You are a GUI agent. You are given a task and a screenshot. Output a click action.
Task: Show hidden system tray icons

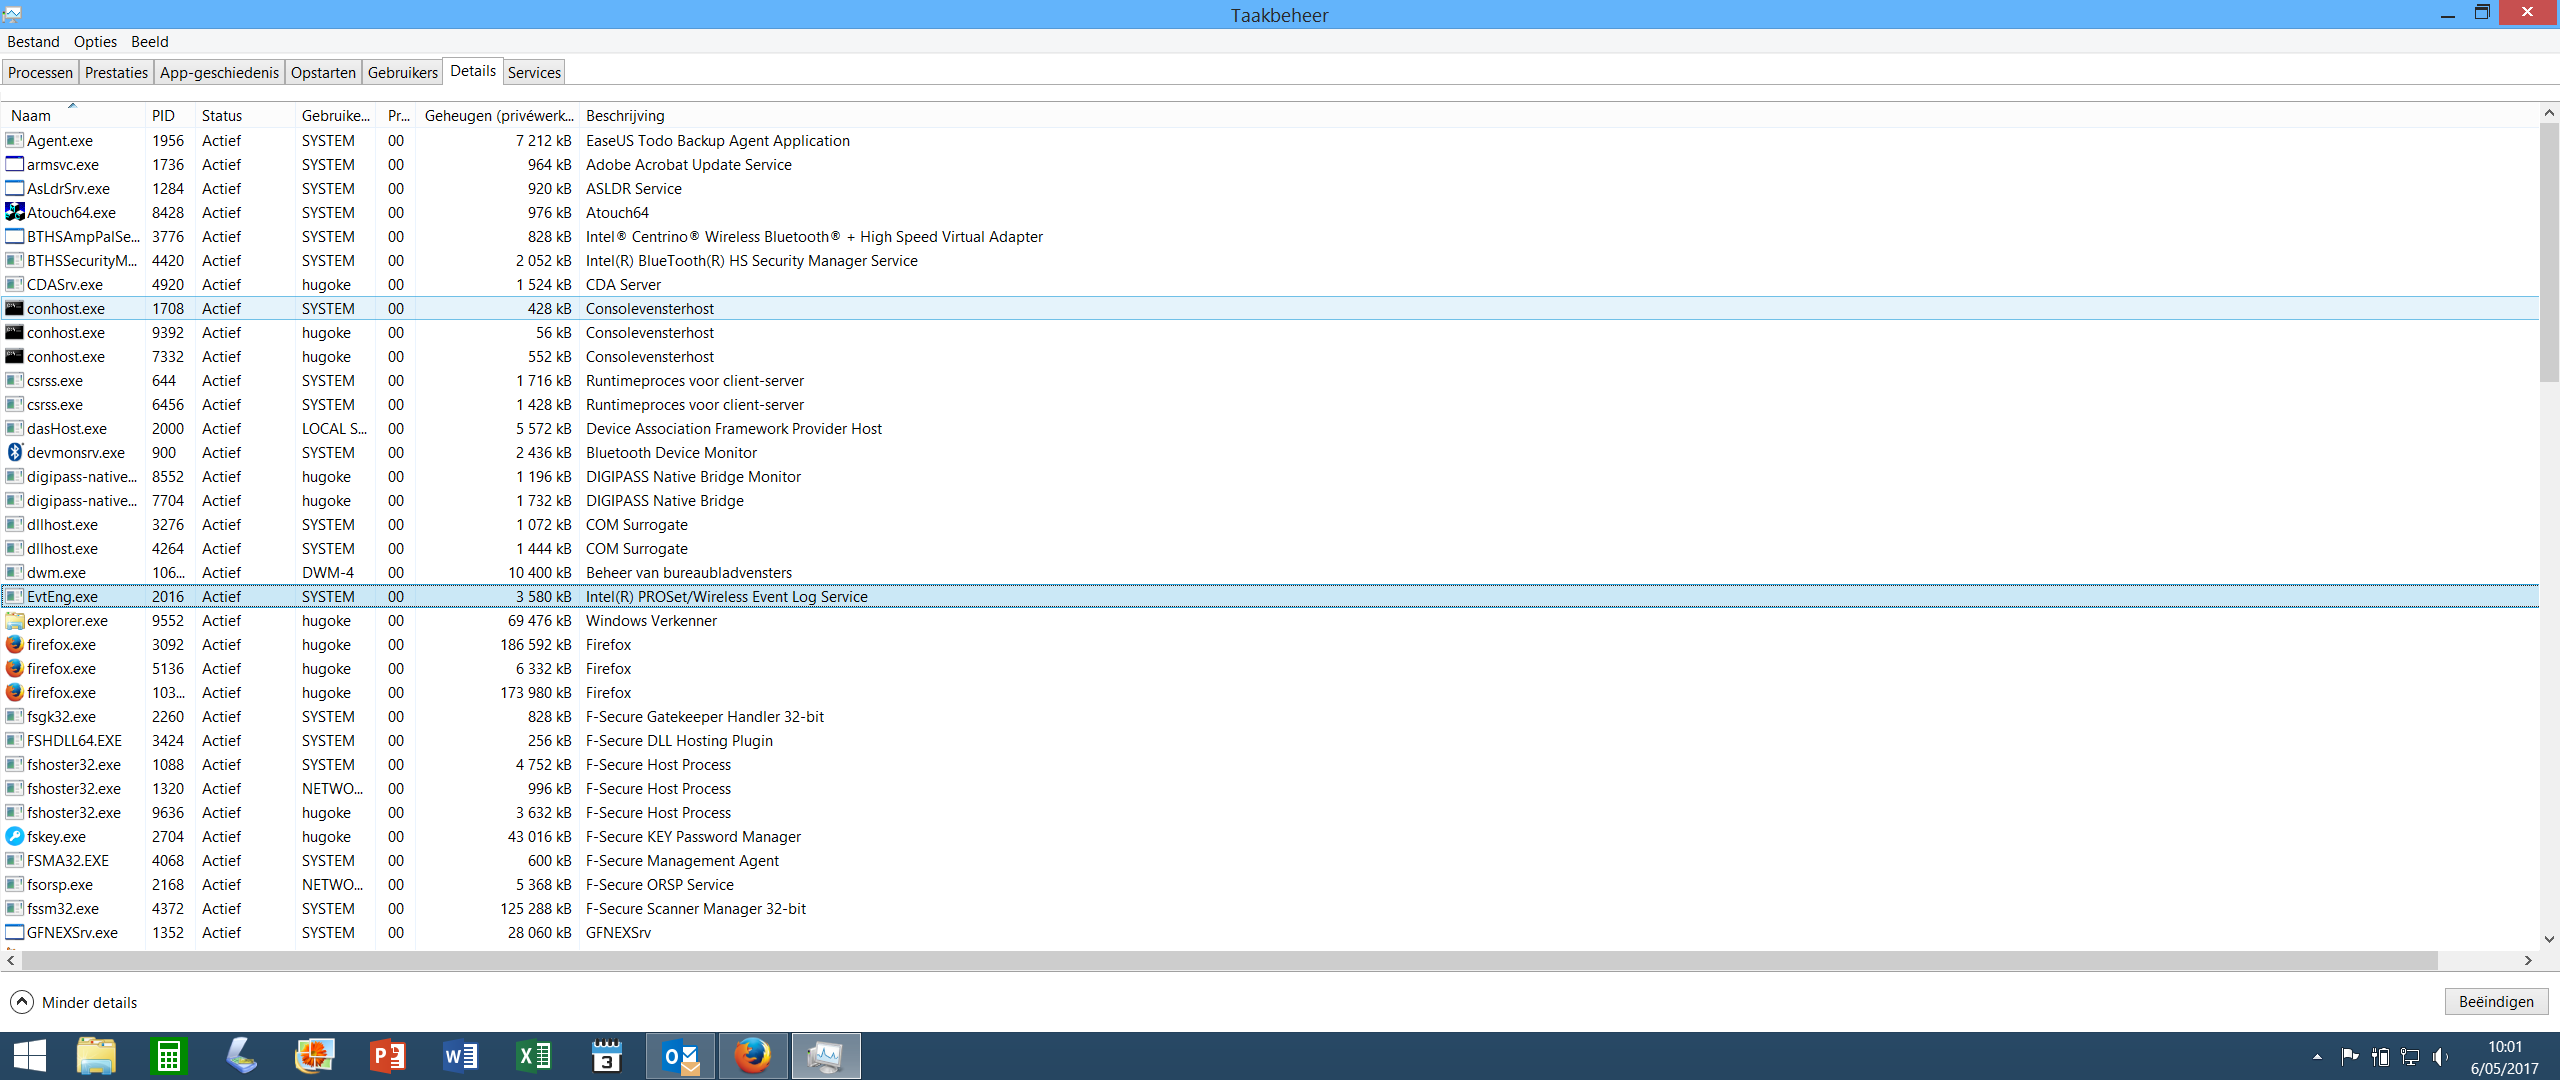tap(2317, 1056)
